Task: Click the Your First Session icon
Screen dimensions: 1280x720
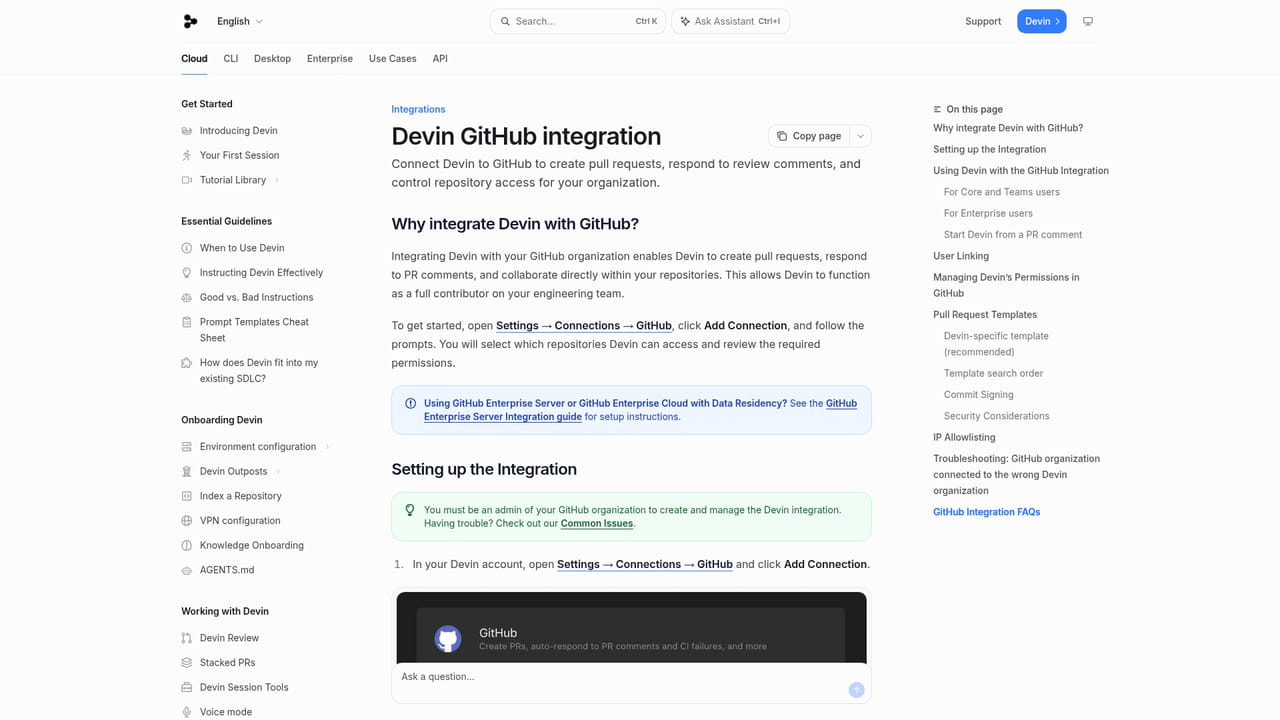Action: (x=187, y=155)
